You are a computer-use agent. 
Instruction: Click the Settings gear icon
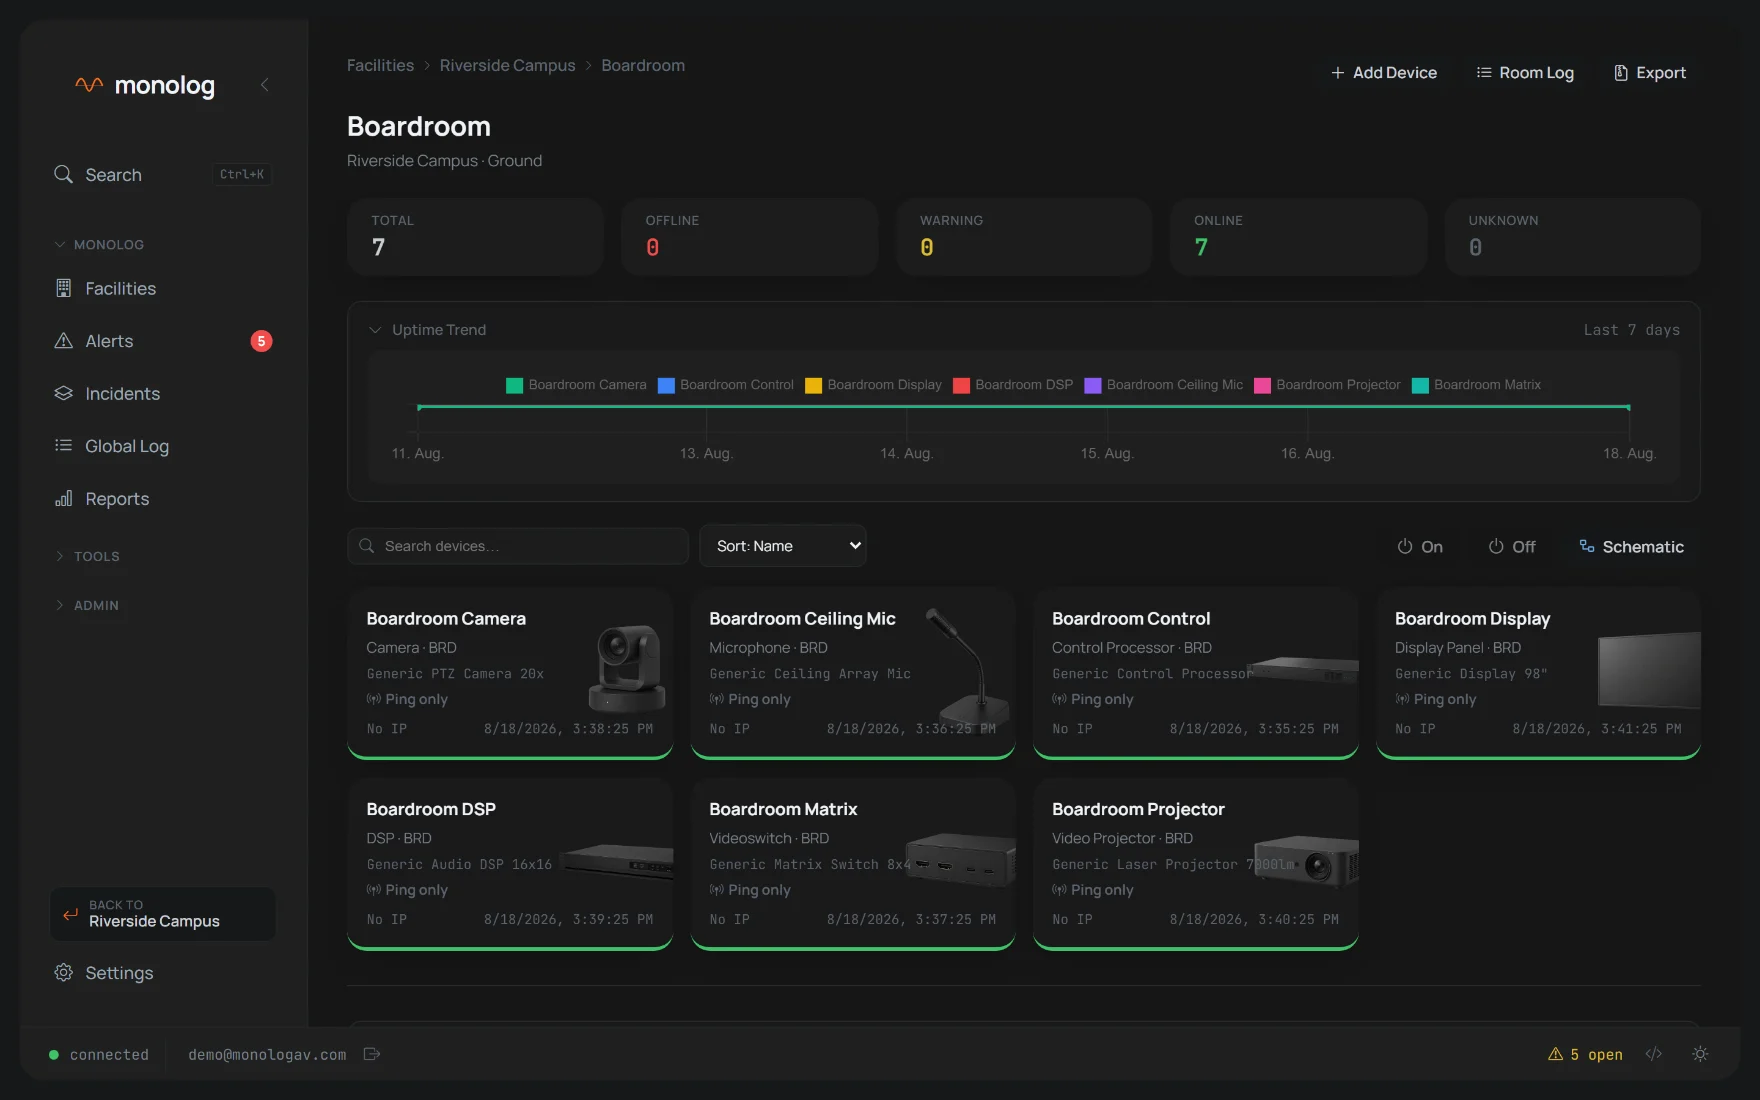63,972
